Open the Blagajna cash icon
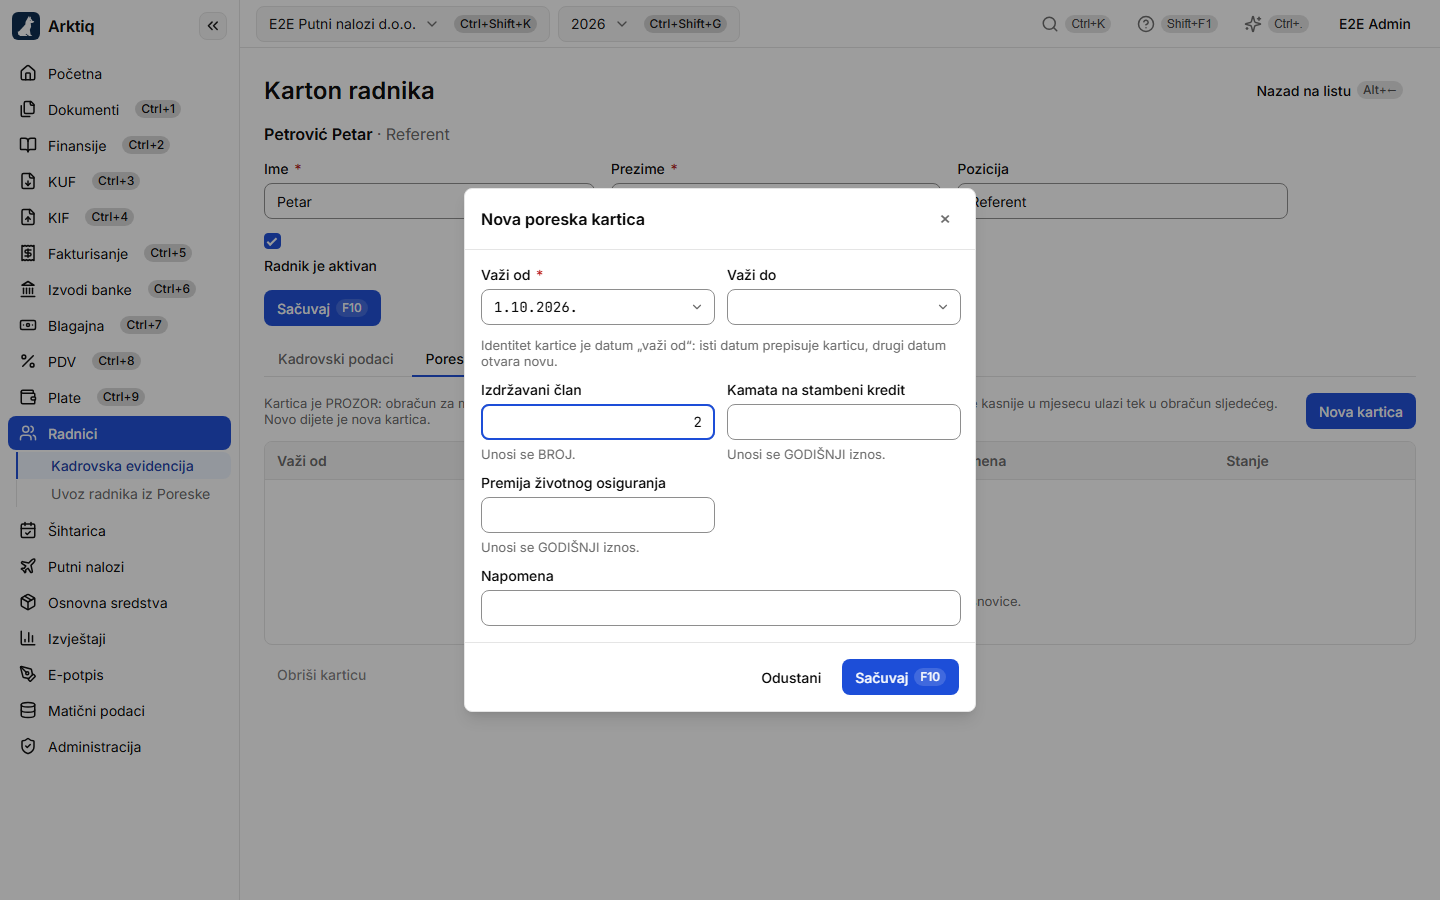 pyautogui.click(x=28, y=325)
